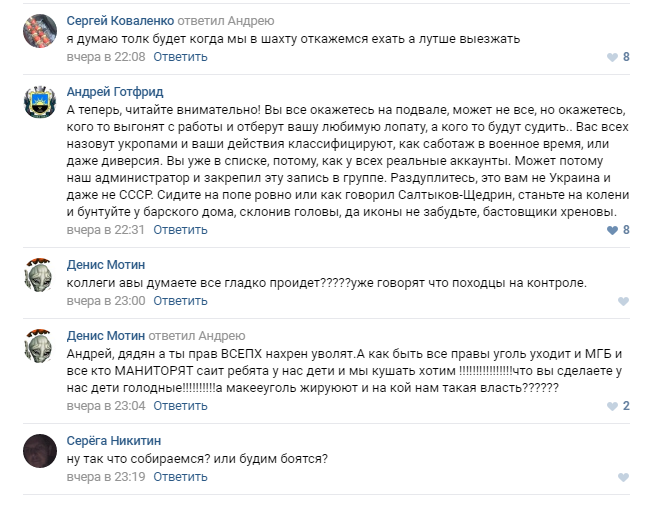Viewport: 654px width, 522px height.
Task: Like Андрей Готфрид's long comment
Action: 612,230
